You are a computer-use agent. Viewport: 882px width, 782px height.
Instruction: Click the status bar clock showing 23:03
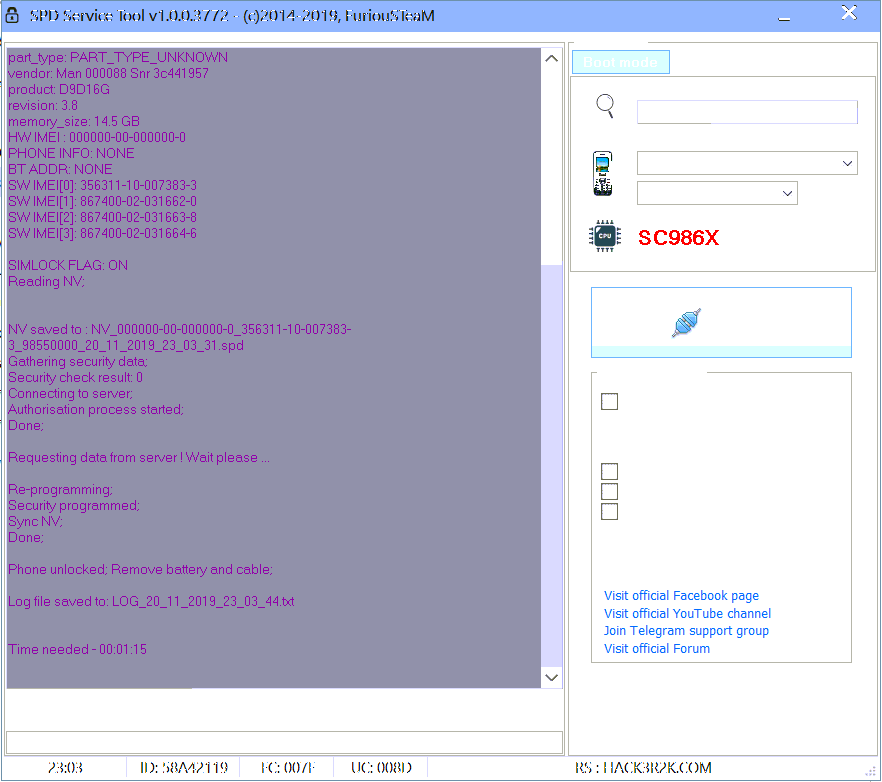tap(65, 768)
